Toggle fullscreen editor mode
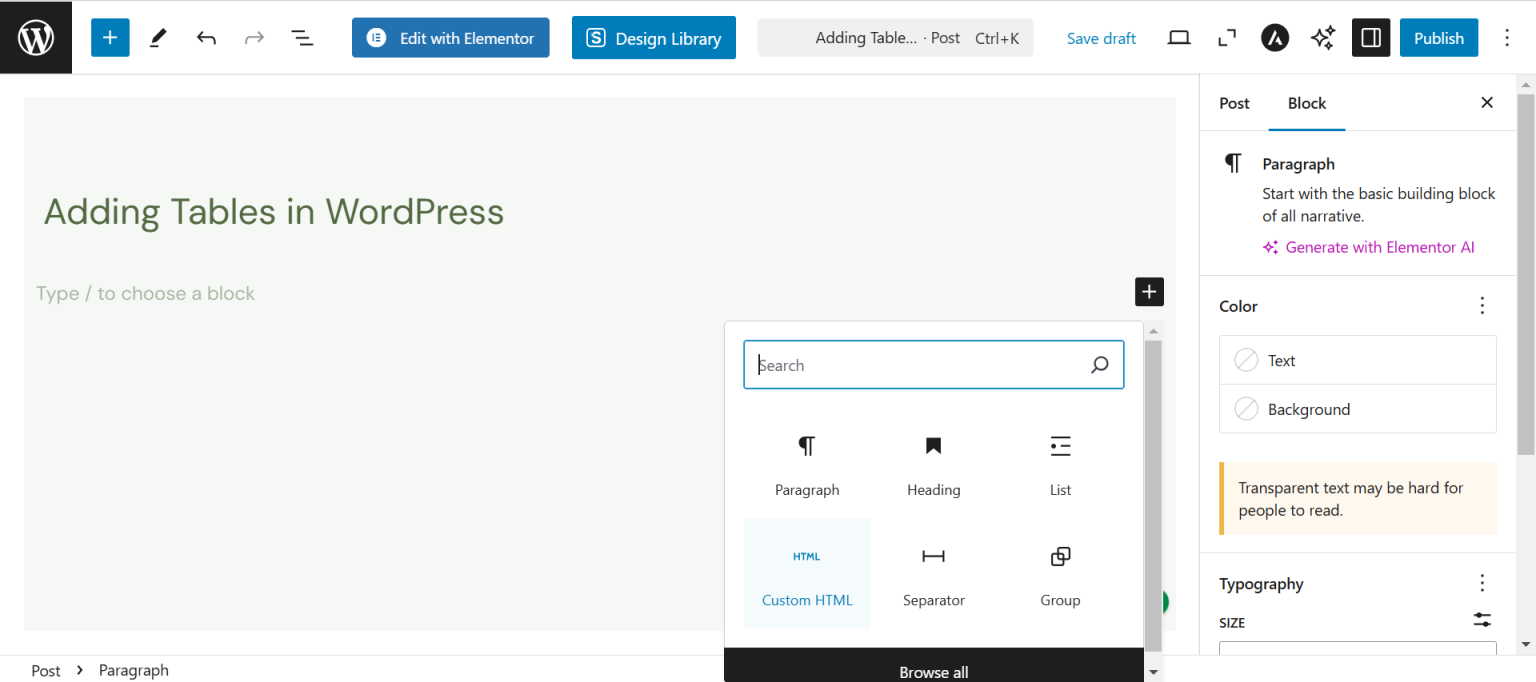Screen dimensions: 1536x682 [x=1226, y=37]
